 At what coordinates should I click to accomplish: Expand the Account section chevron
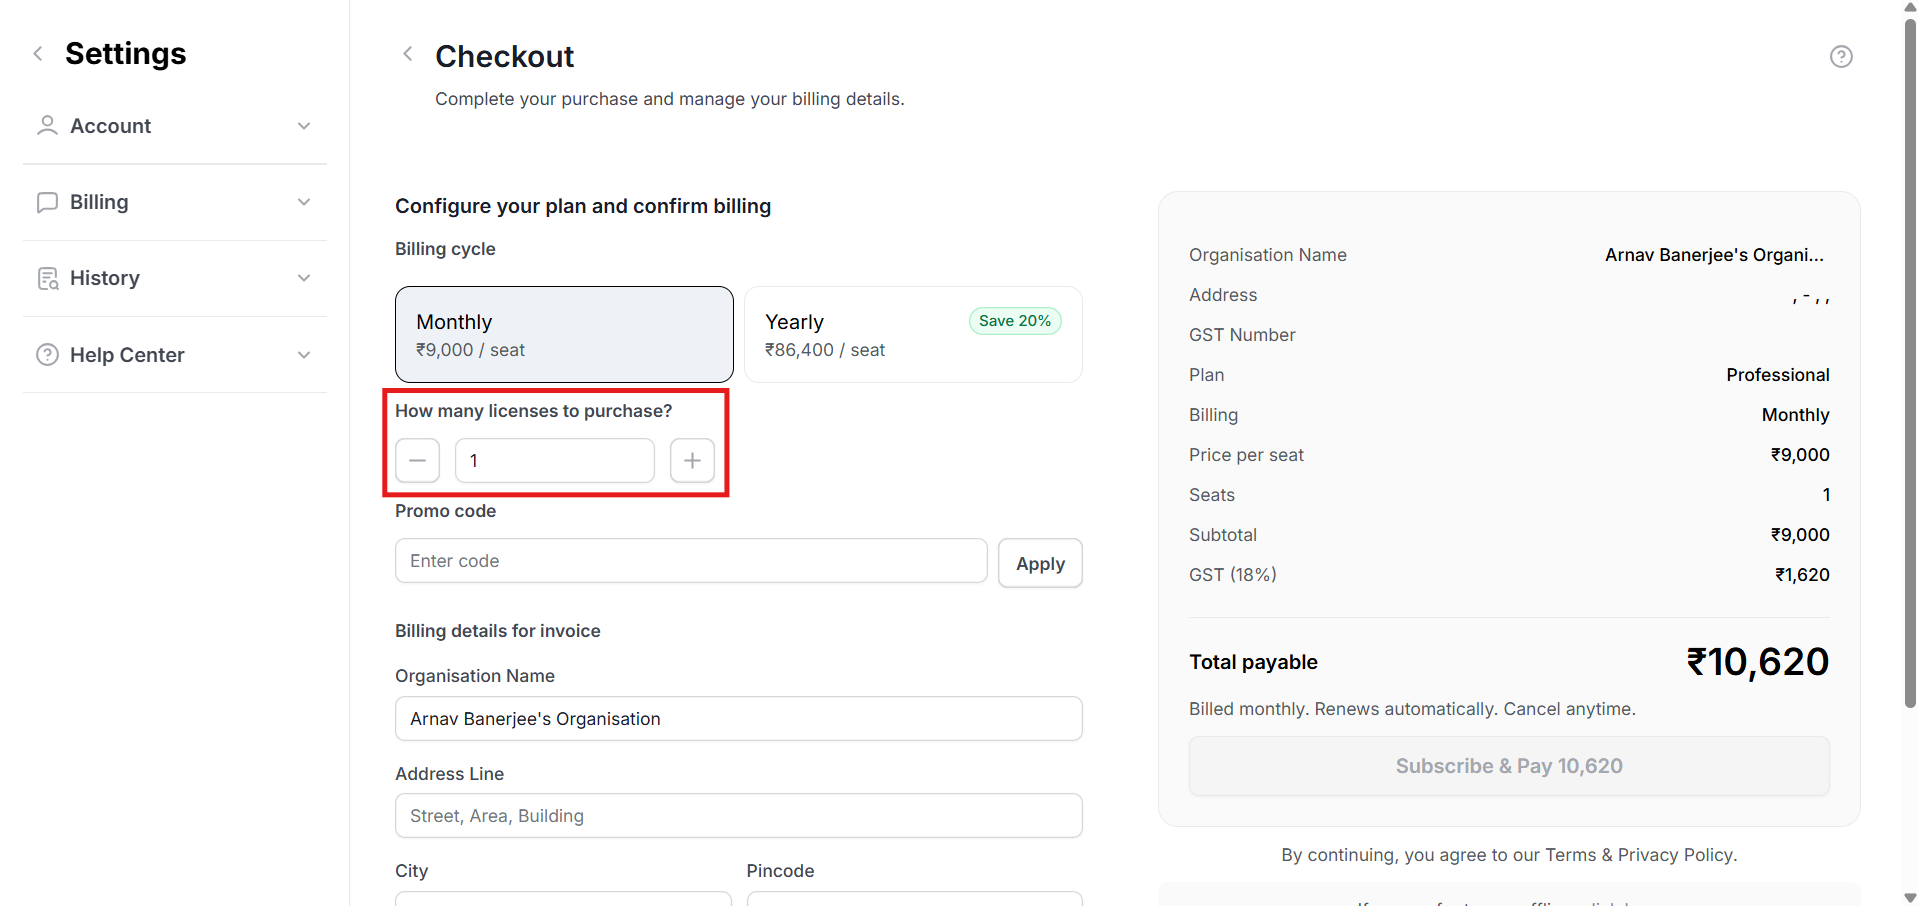[304, 126]
